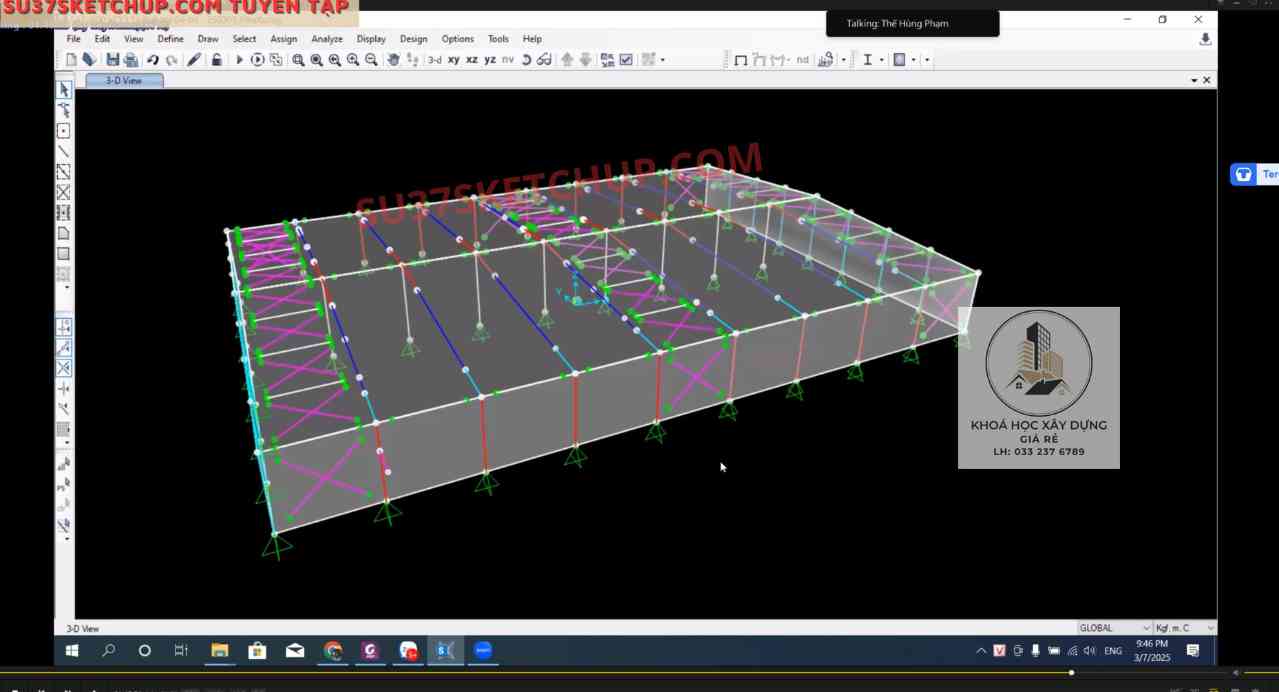Switch to the xz plane view
1279x692 pixels.
pyautogui.click(x=472, y=60)
